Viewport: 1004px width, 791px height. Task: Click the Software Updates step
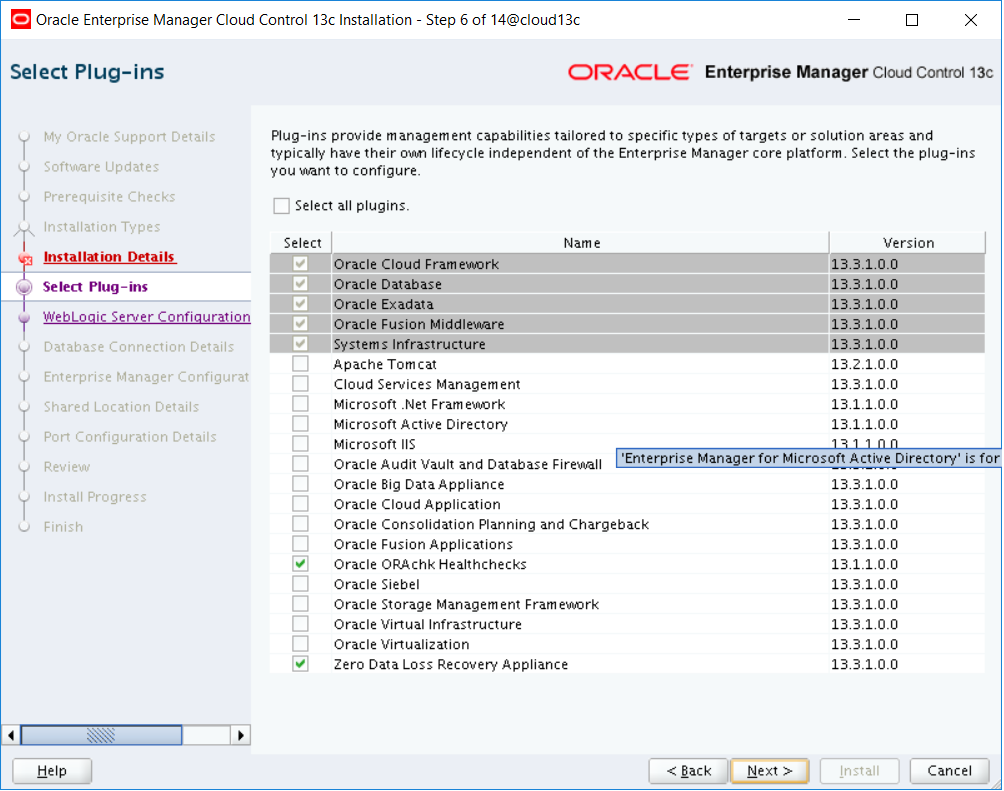click(101, 167)
